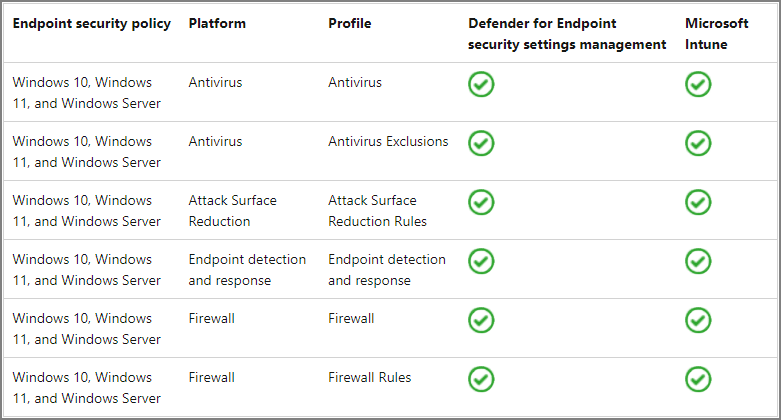This screenshot has height=420, width=781.
Task: Click Defender checkmark in Firewall profile row
Action: (x=481, y=320)
